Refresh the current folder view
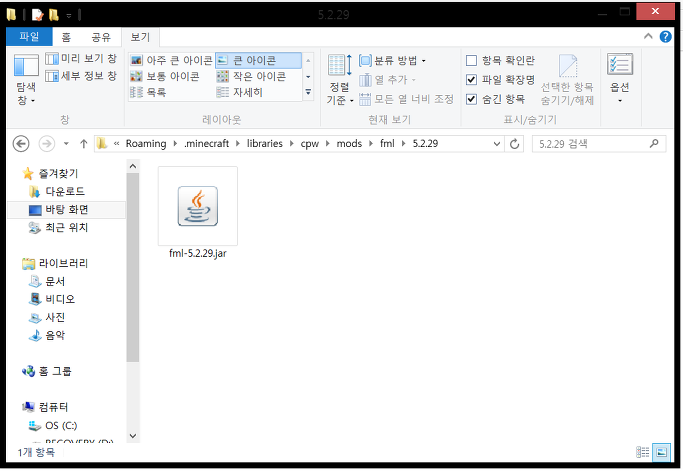Screen dimensions: 683x475 [514, 143]
